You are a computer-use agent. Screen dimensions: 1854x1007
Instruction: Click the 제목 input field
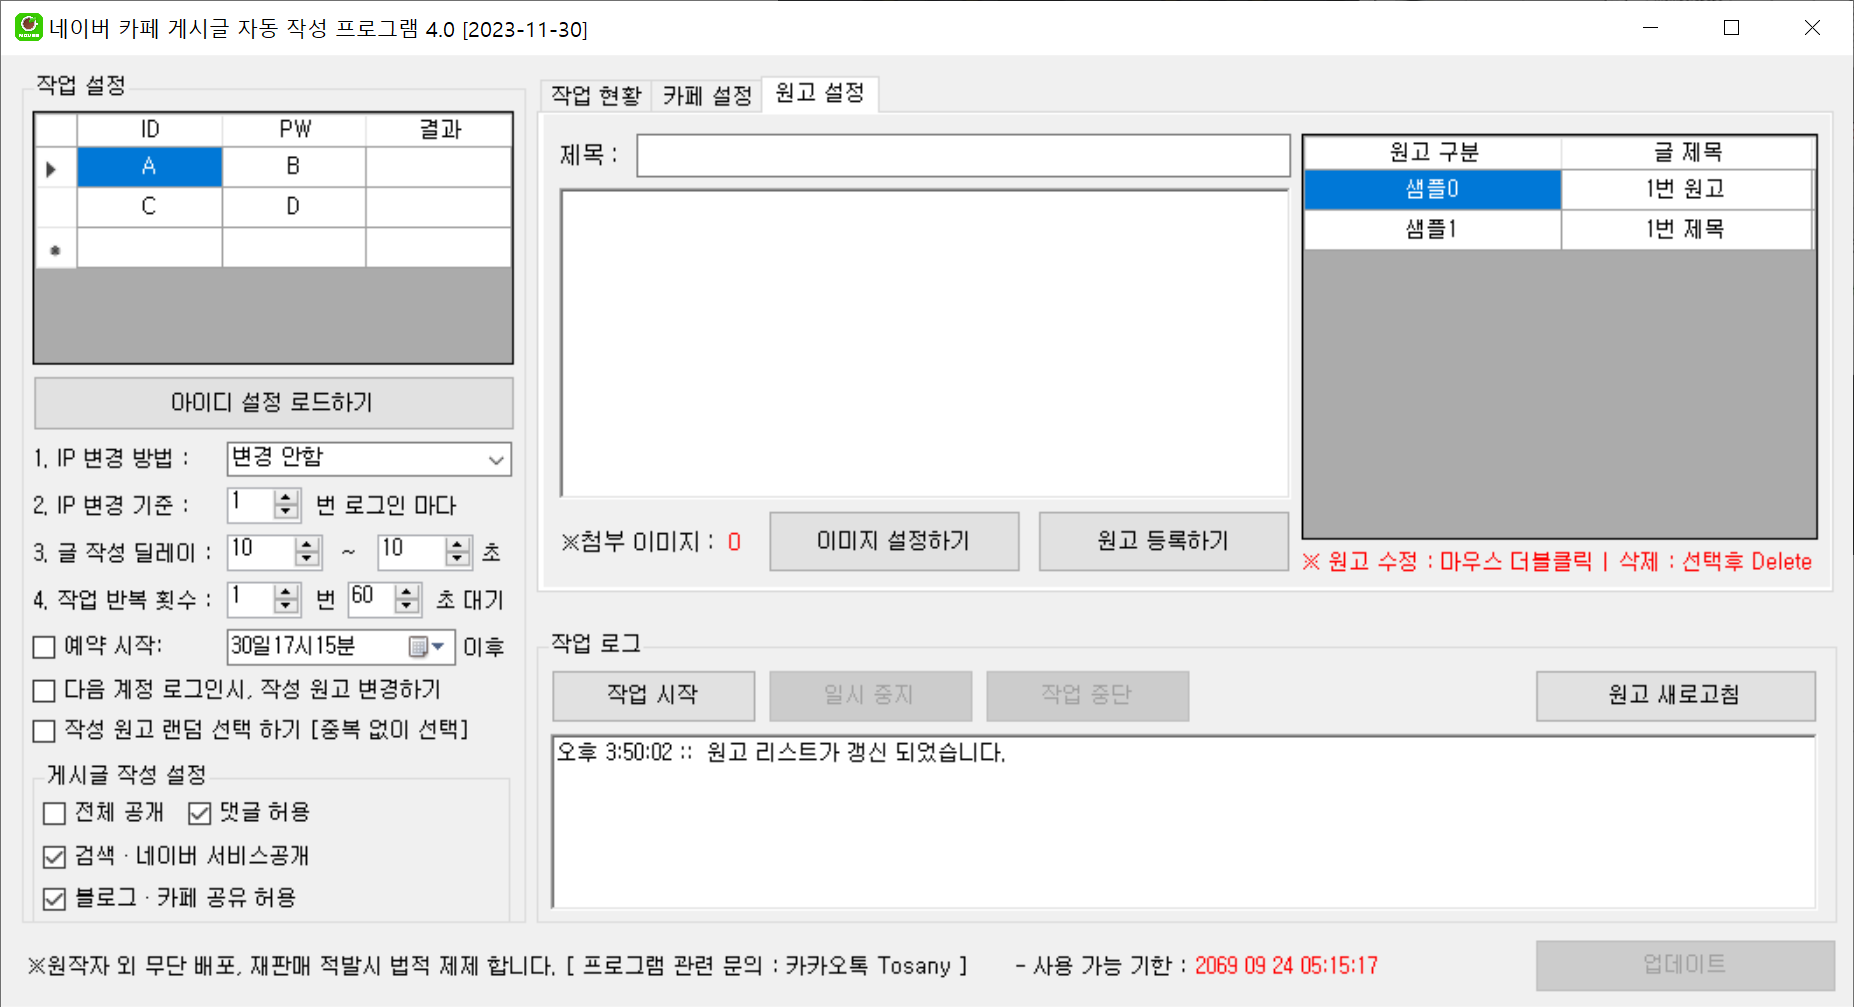pos(963,156)
